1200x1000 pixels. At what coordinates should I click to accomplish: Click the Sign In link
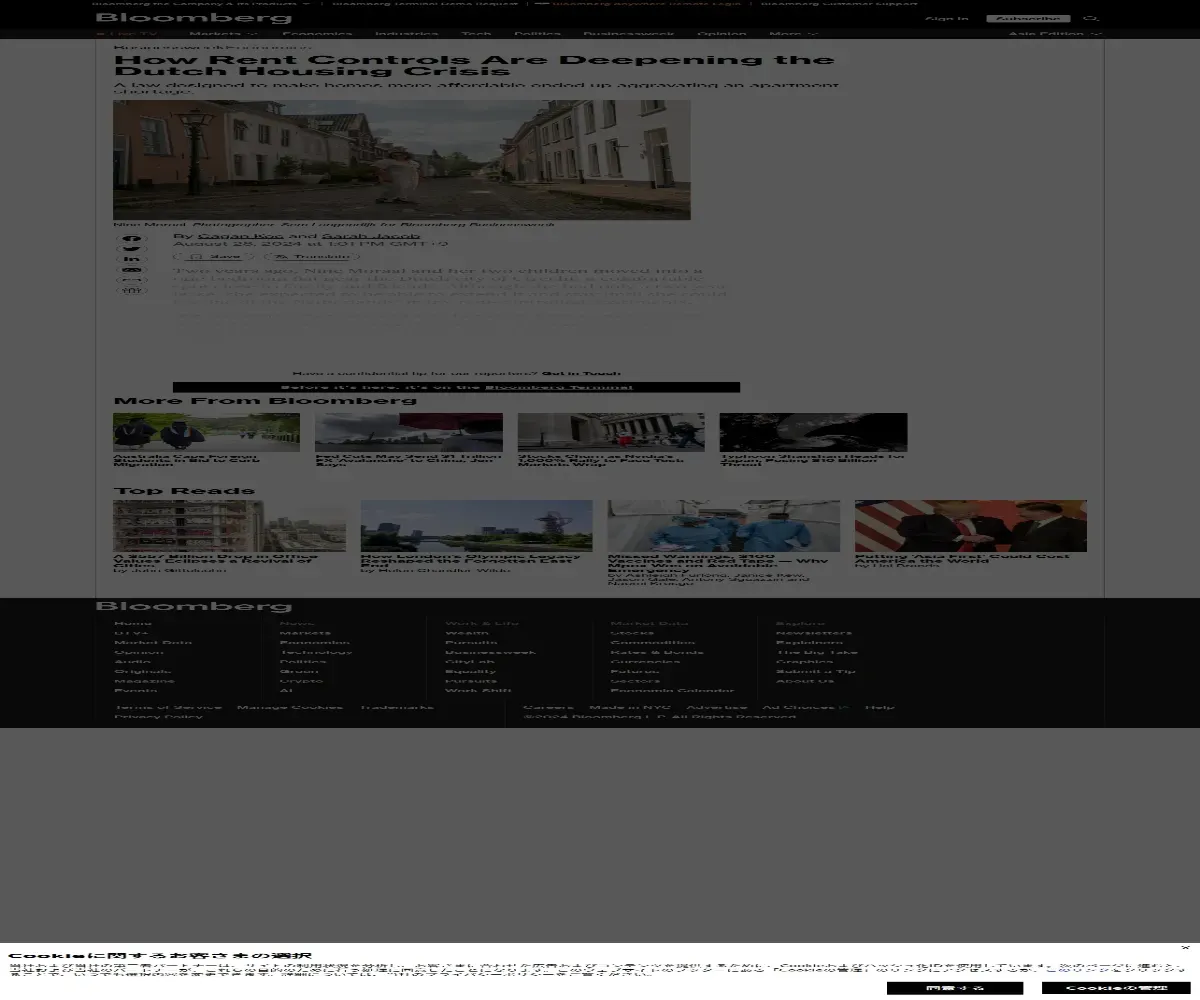[x=946, y=18]
